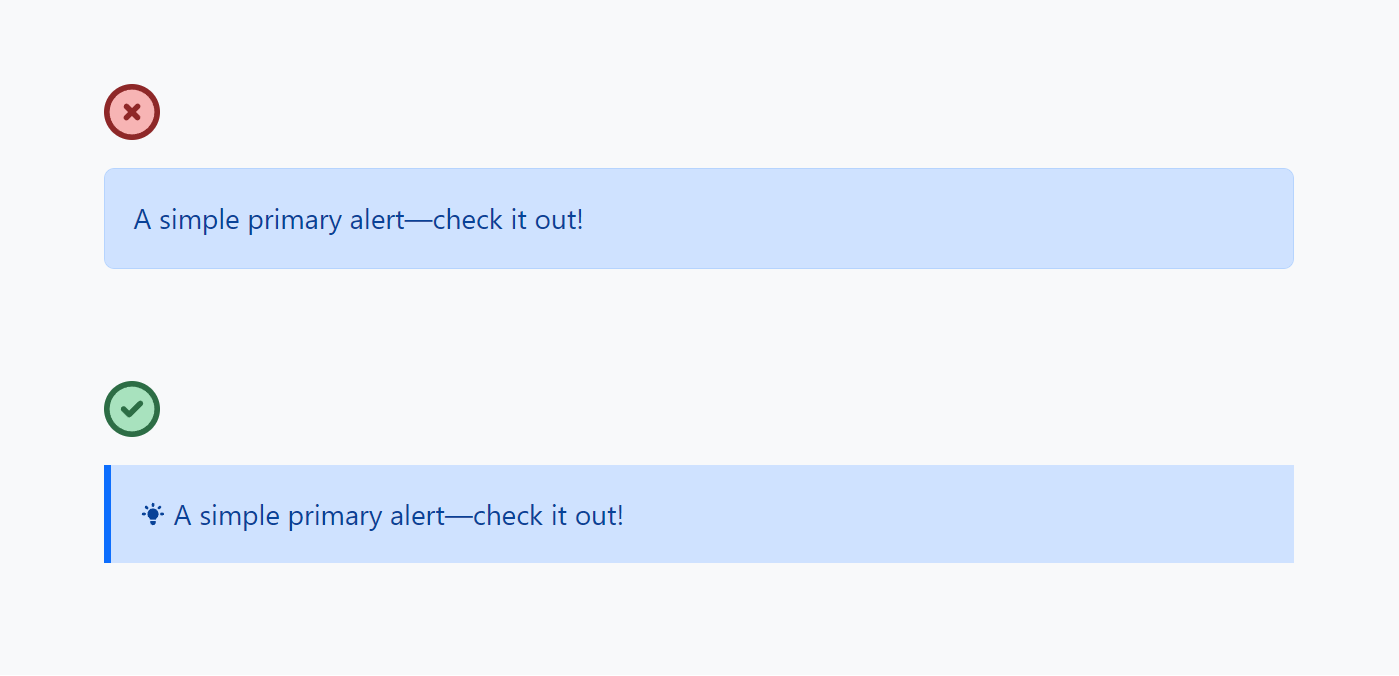1399x676 pixels.
Task: Click empty right side of the bordered alert
Action: click(x=1000, y=515)
